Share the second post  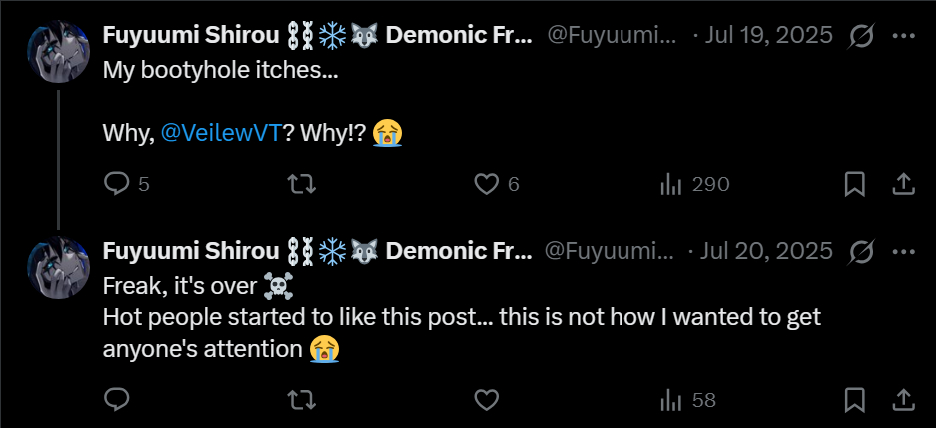[x=902, y=400]
